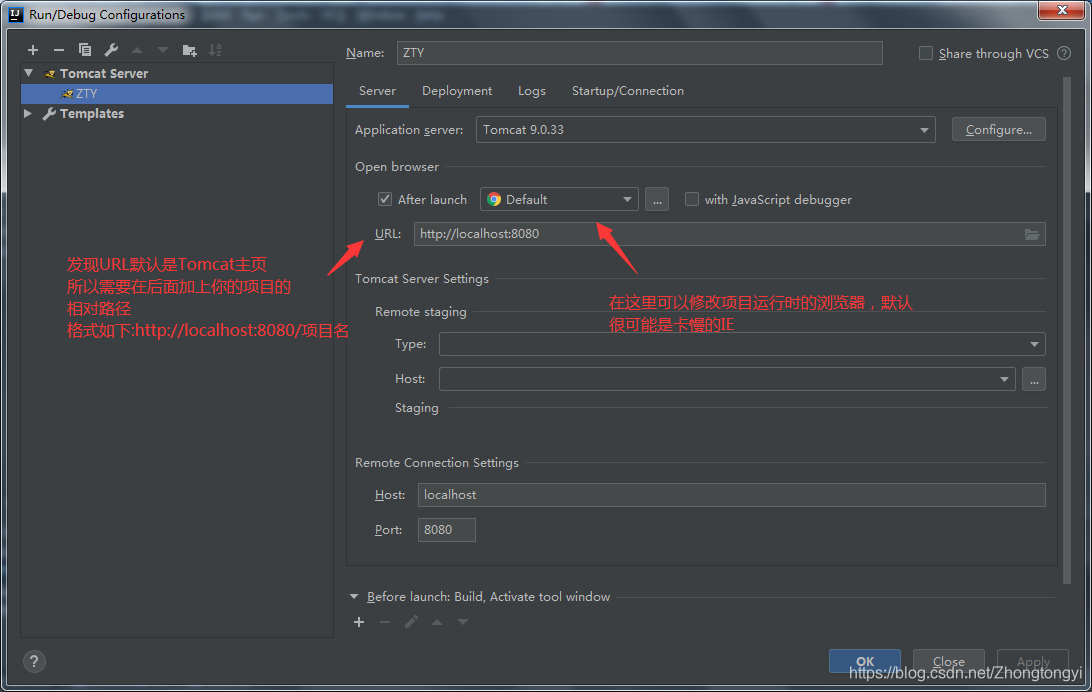
Task: Edit before launch task pencil icon
Action: point(411,622)
